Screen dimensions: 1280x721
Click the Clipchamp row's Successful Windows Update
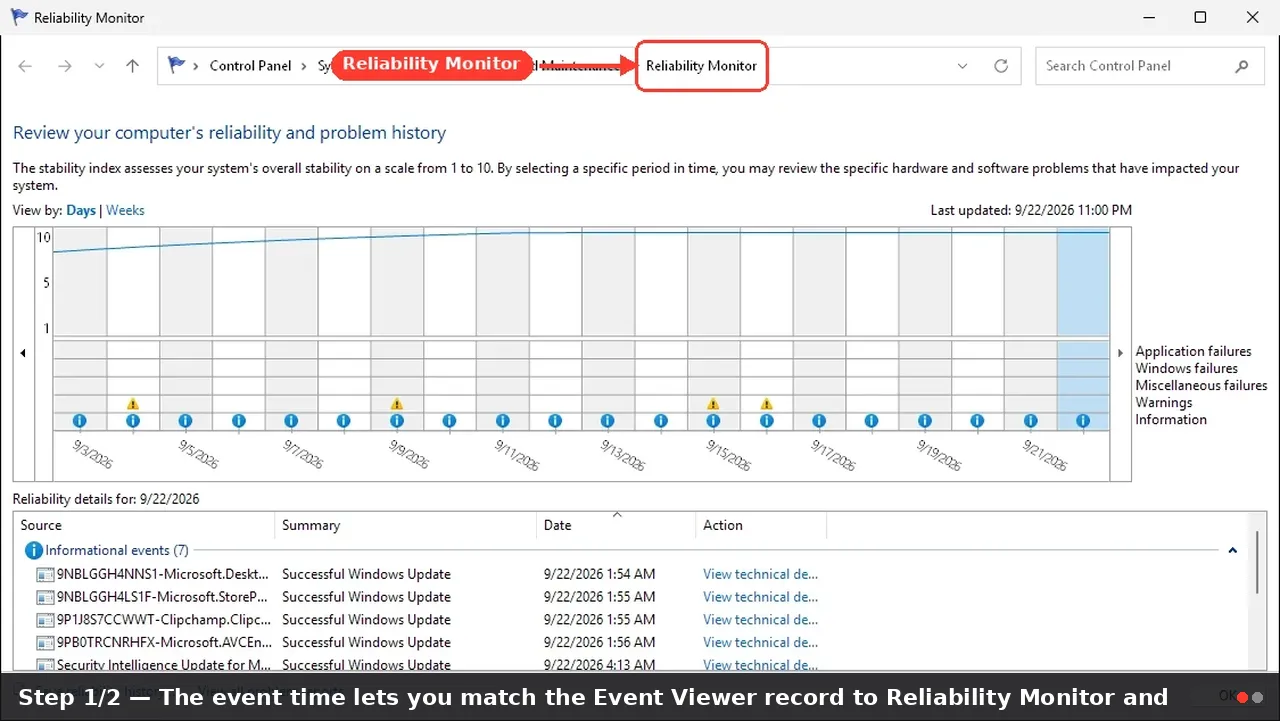[x=366, y=620]
